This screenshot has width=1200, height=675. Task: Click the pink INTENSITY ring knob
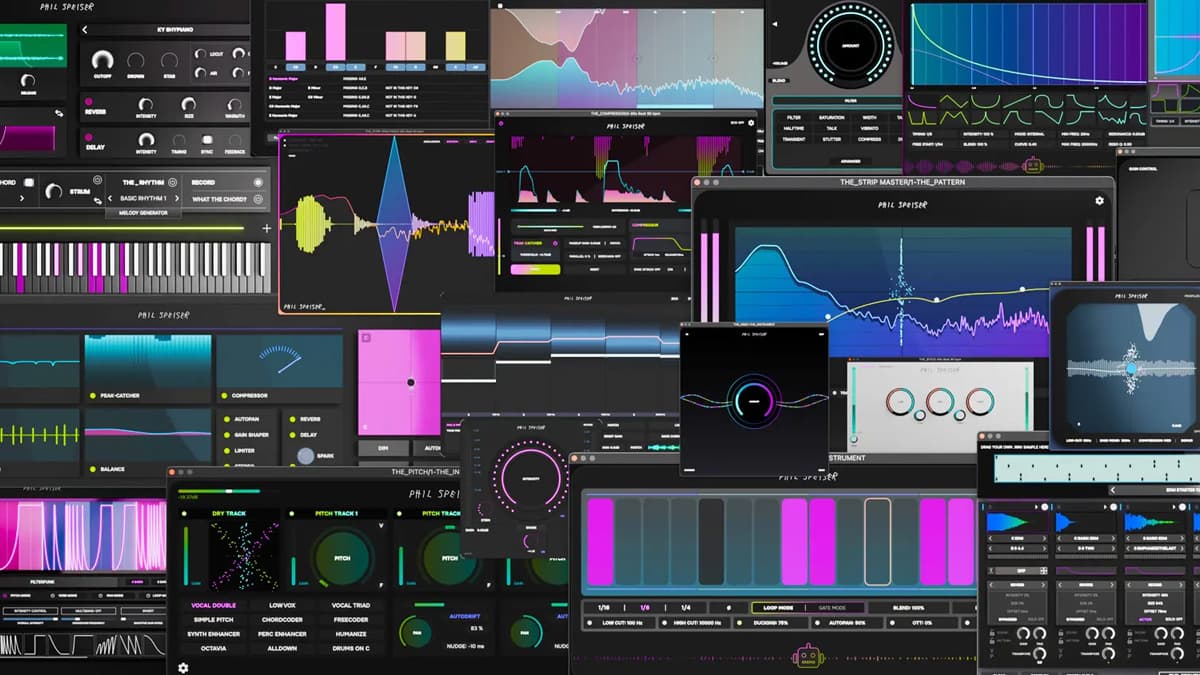tap(529, 480)
